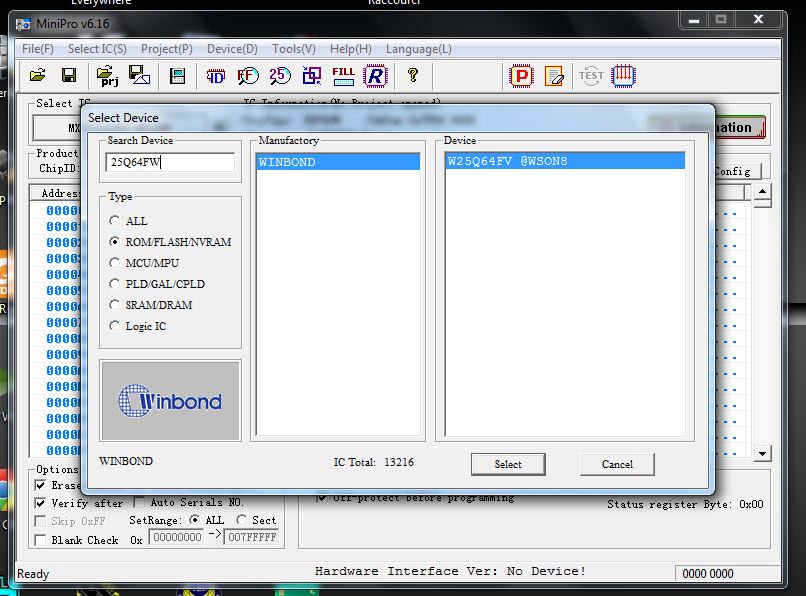Select Logic IC type radio button
The width and height of the screenshot is (806, 596).
click(x=114, y=326)
